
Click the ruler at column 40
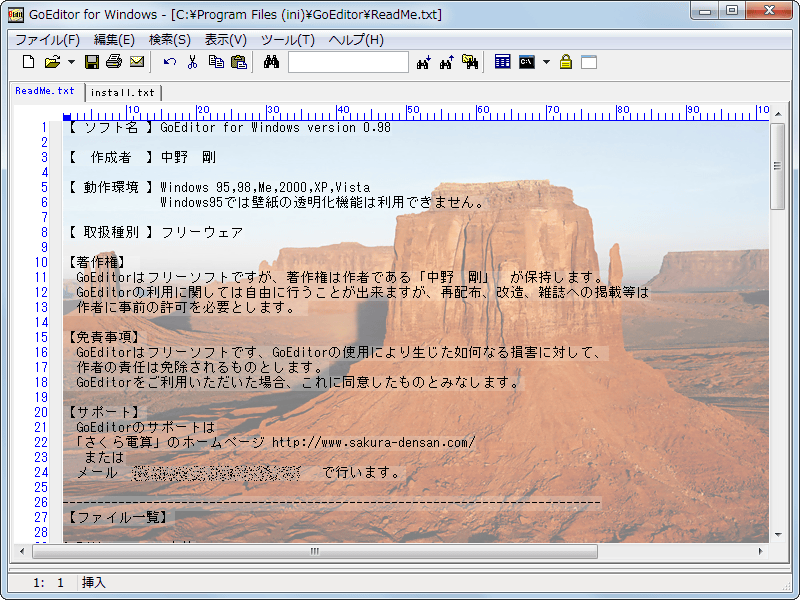(343, 111)
